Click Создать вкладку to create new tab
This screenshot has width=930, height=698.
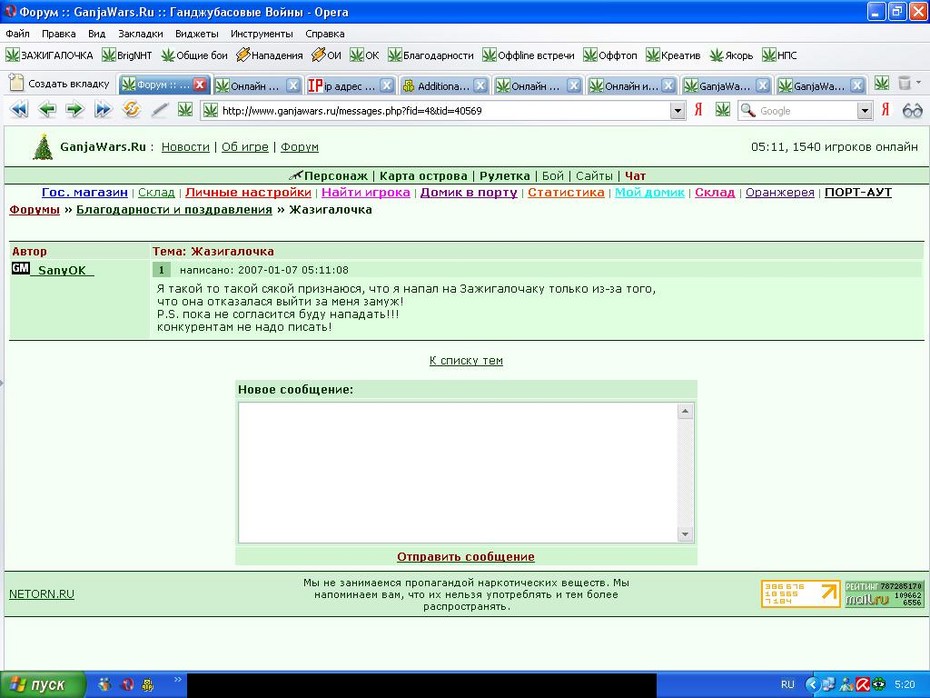point(59,84)
